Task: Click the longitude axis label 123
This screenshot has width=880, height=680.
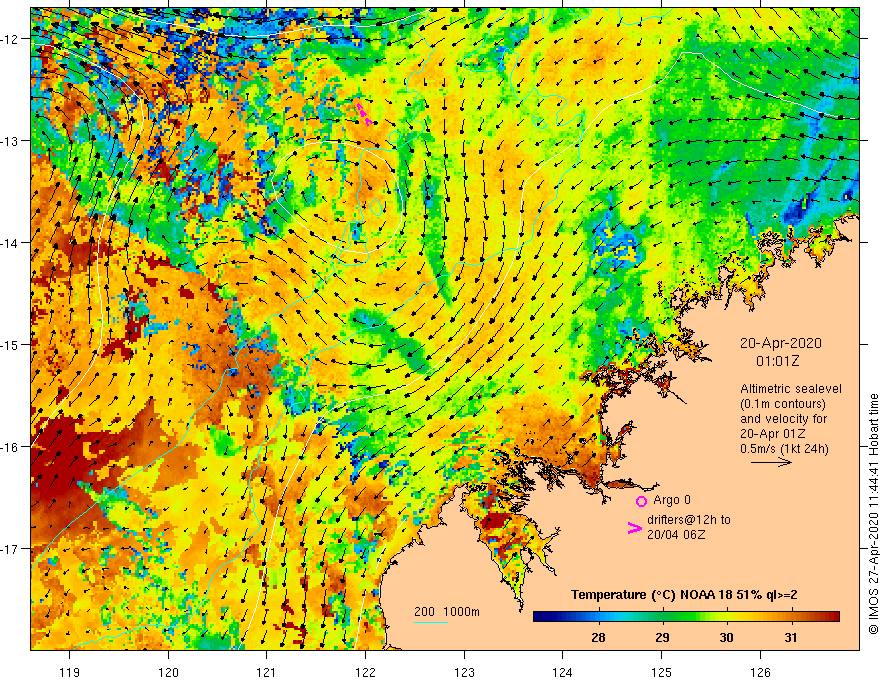Action: (x=464, y=672)
